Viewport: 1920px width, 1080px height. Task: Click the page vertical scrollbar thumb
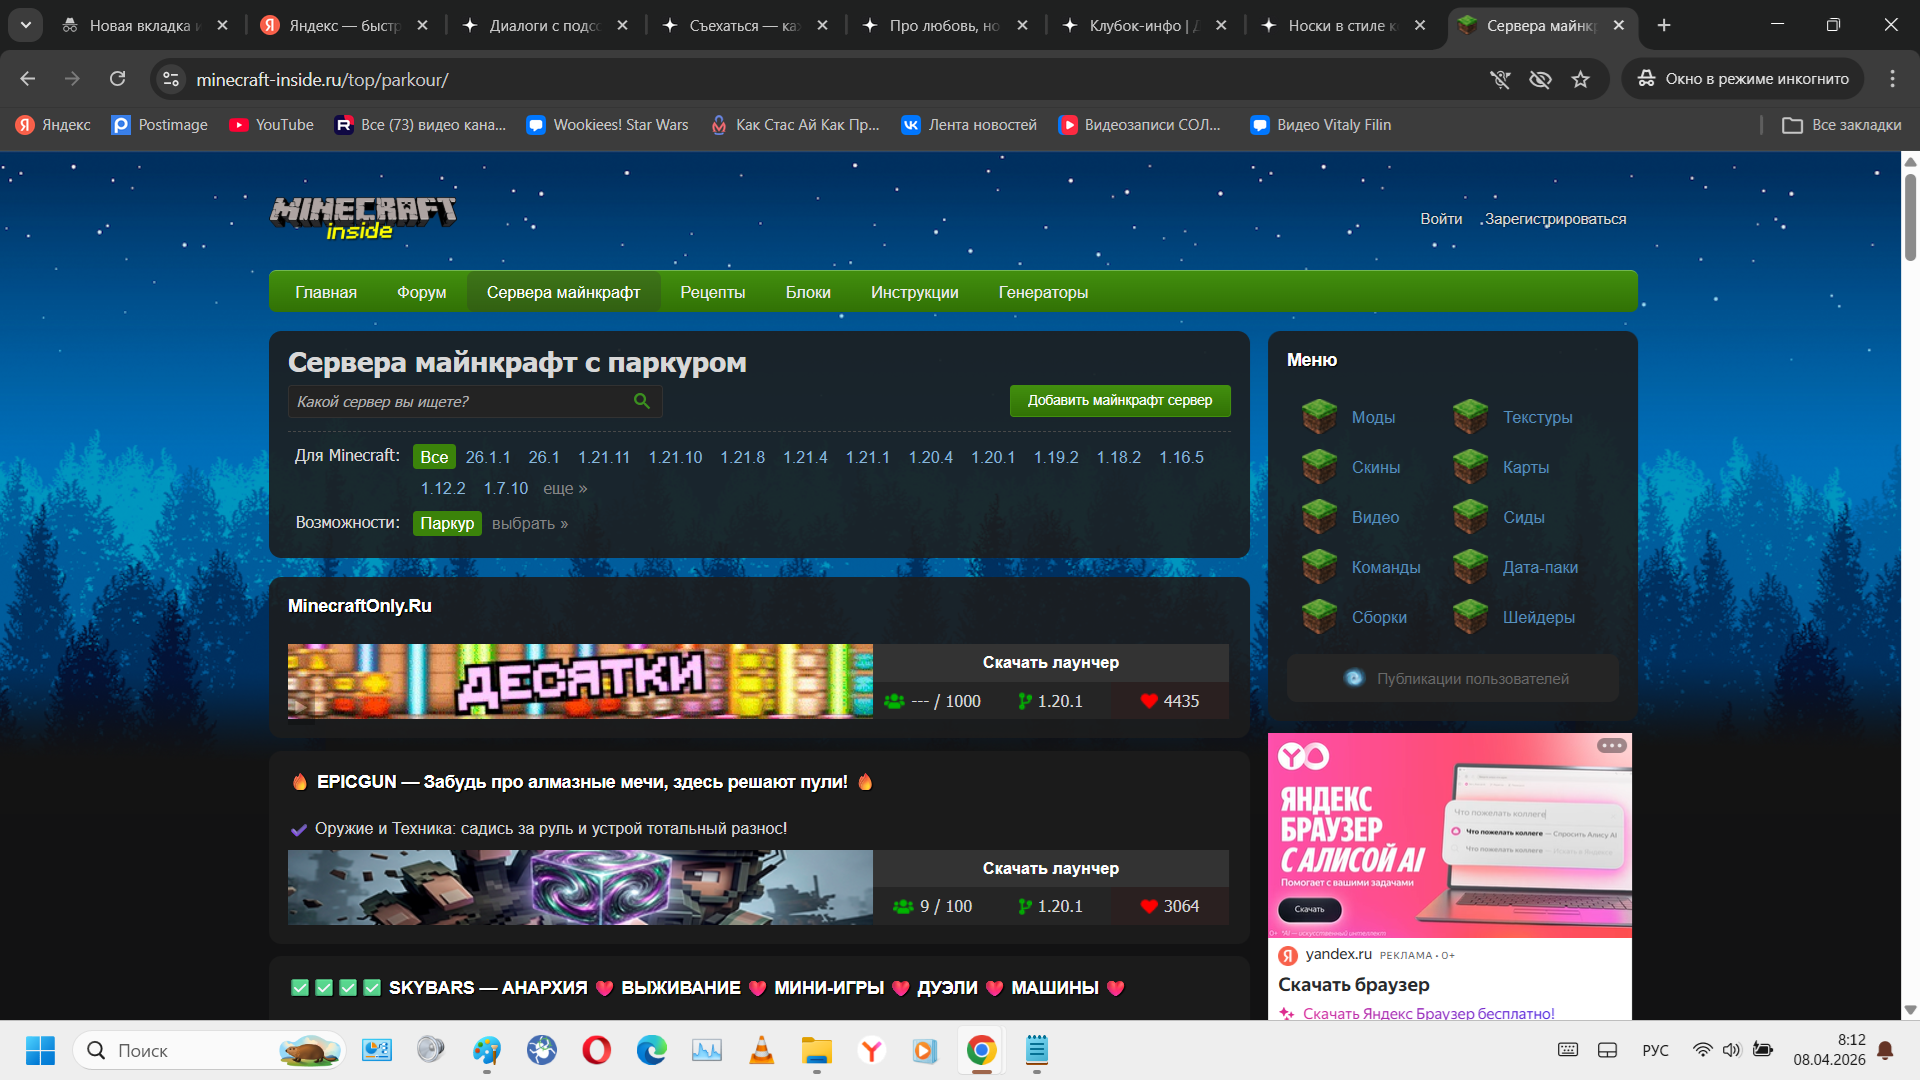tap(1910, 215)
